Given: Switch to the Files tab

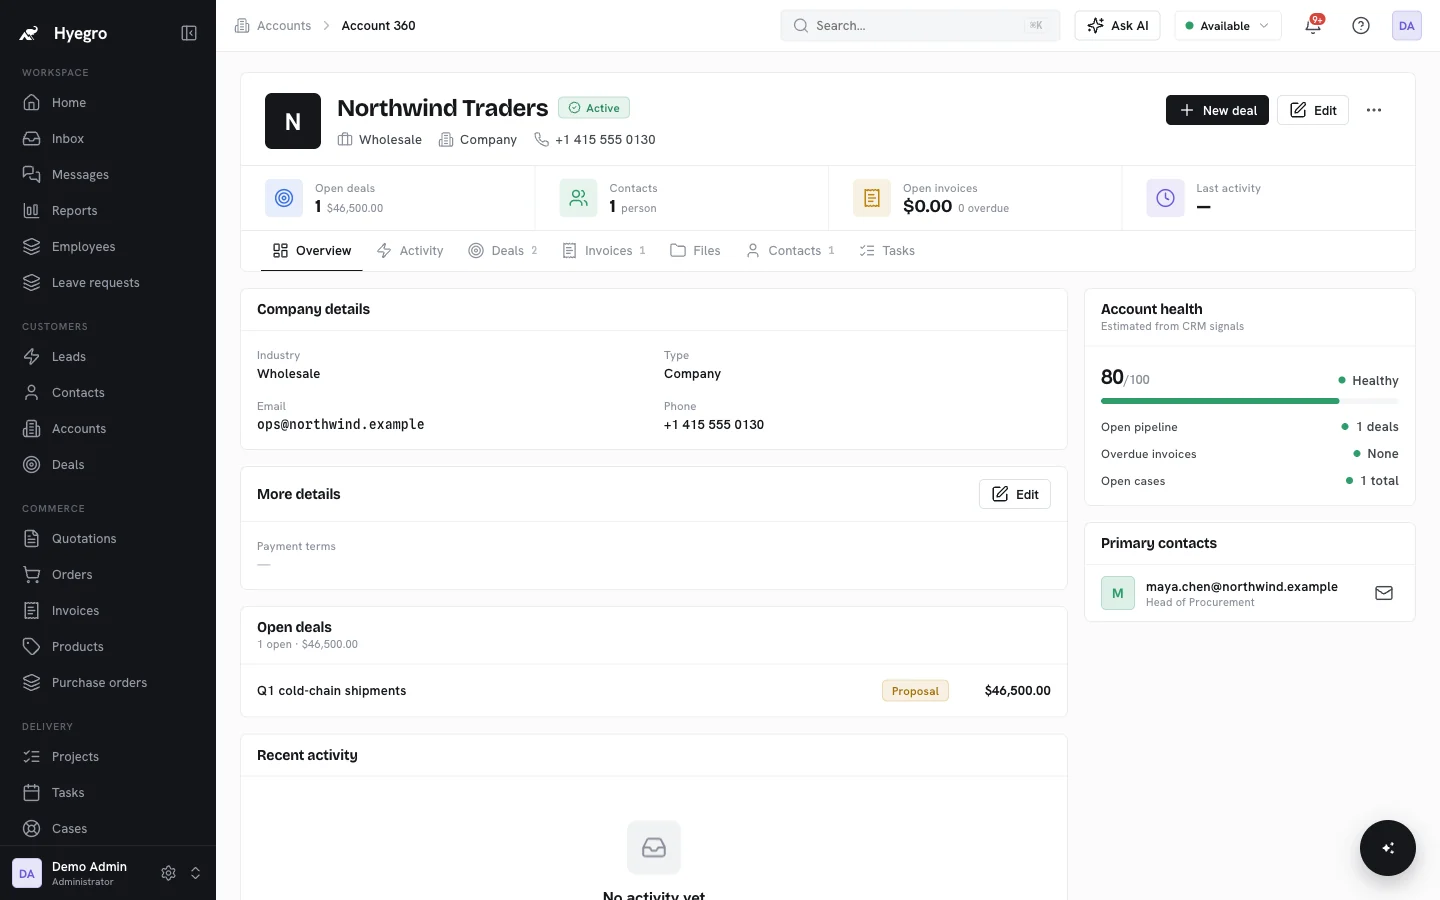Looking at the screenshot, I should point(695,251).
